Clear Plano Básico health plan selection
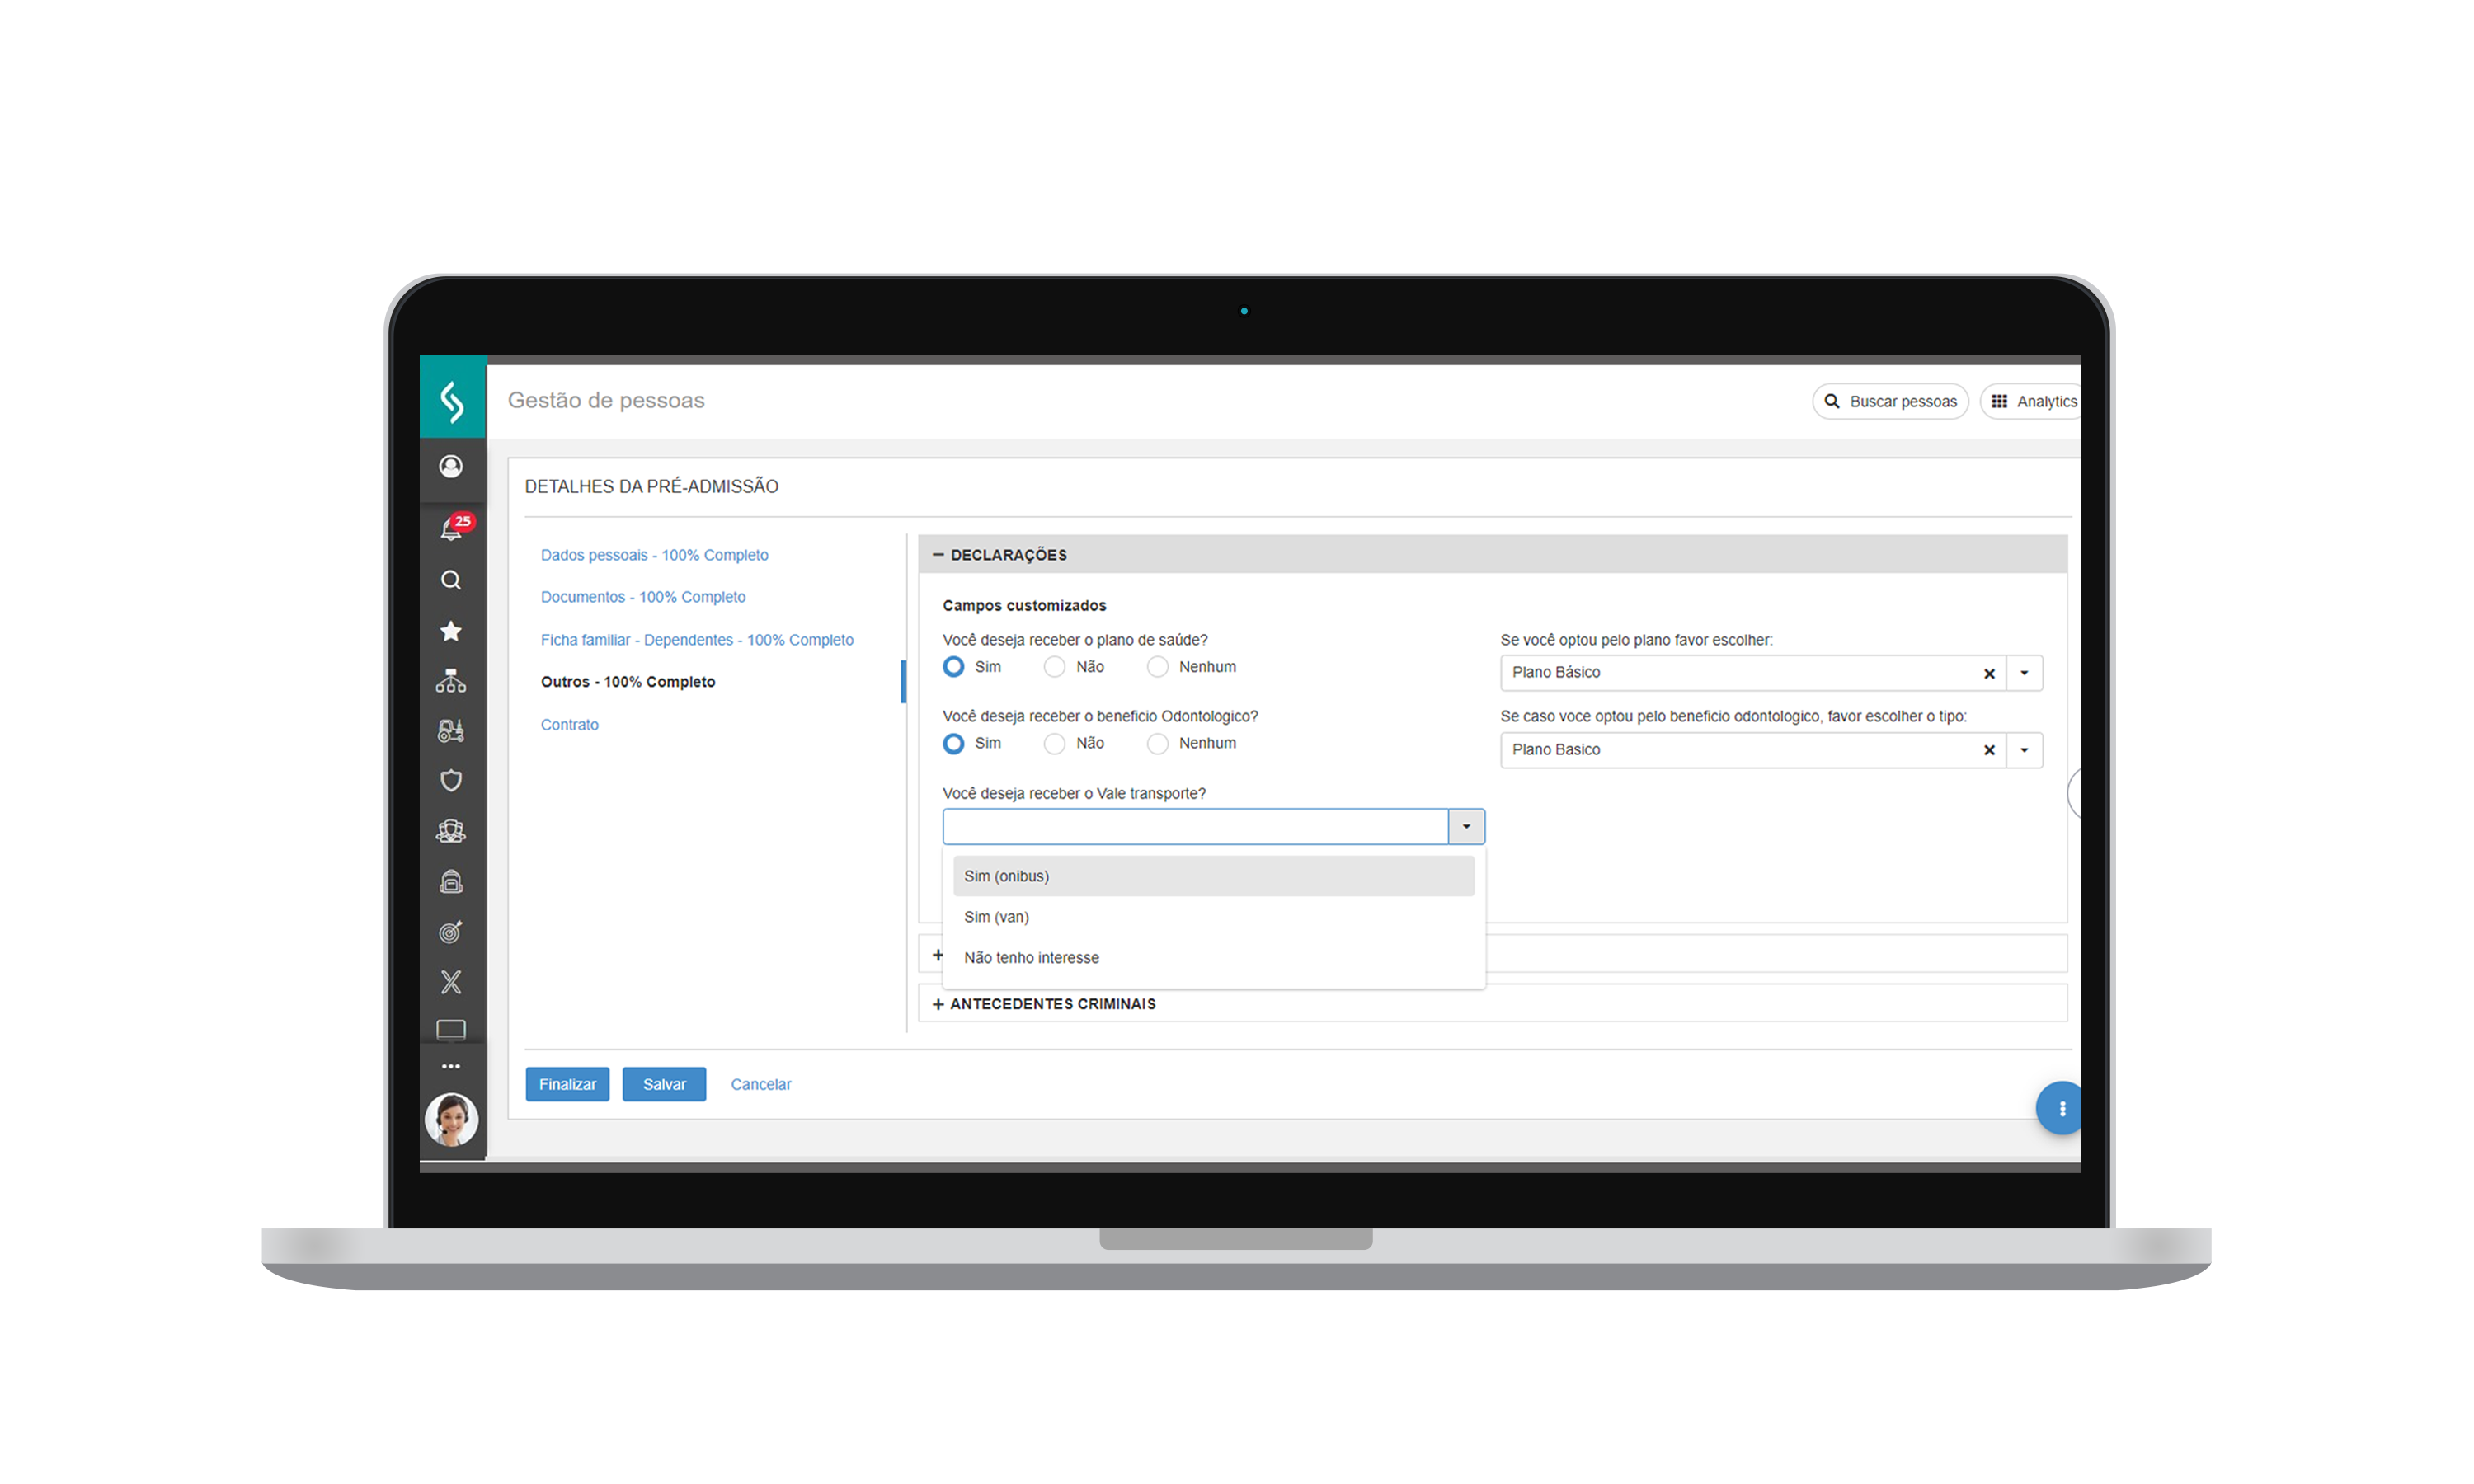Screen dimensions: 2474x1484 tap(1988, 673)
